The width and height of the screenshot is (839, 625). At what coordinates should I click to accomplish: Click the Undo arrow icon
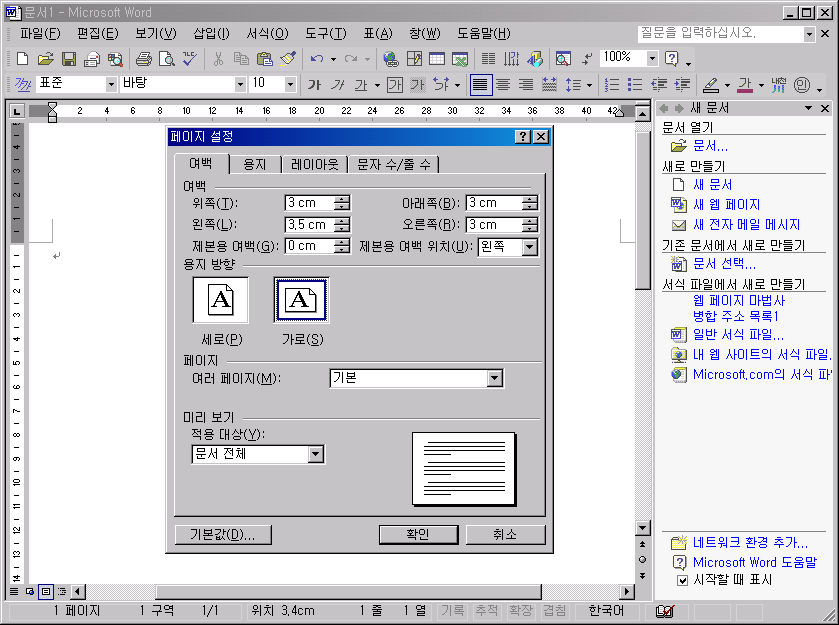pyautogui.click(x=317, y=58)
